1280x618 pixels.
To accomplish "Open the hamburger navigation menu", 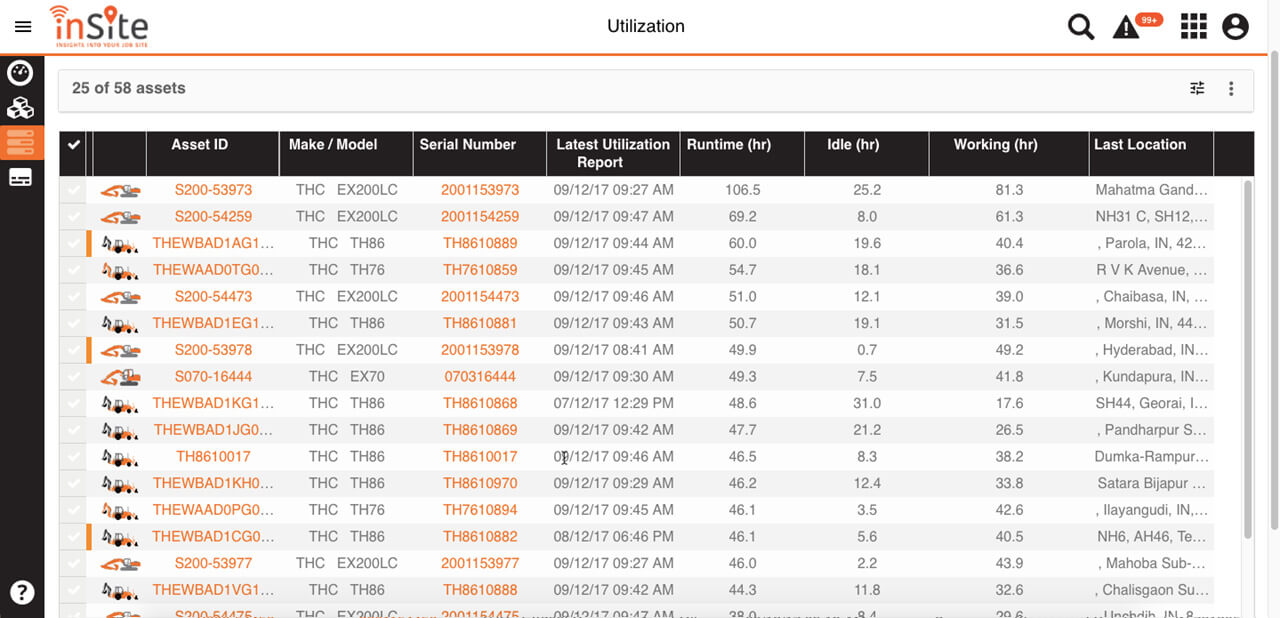I will point(23,27).
